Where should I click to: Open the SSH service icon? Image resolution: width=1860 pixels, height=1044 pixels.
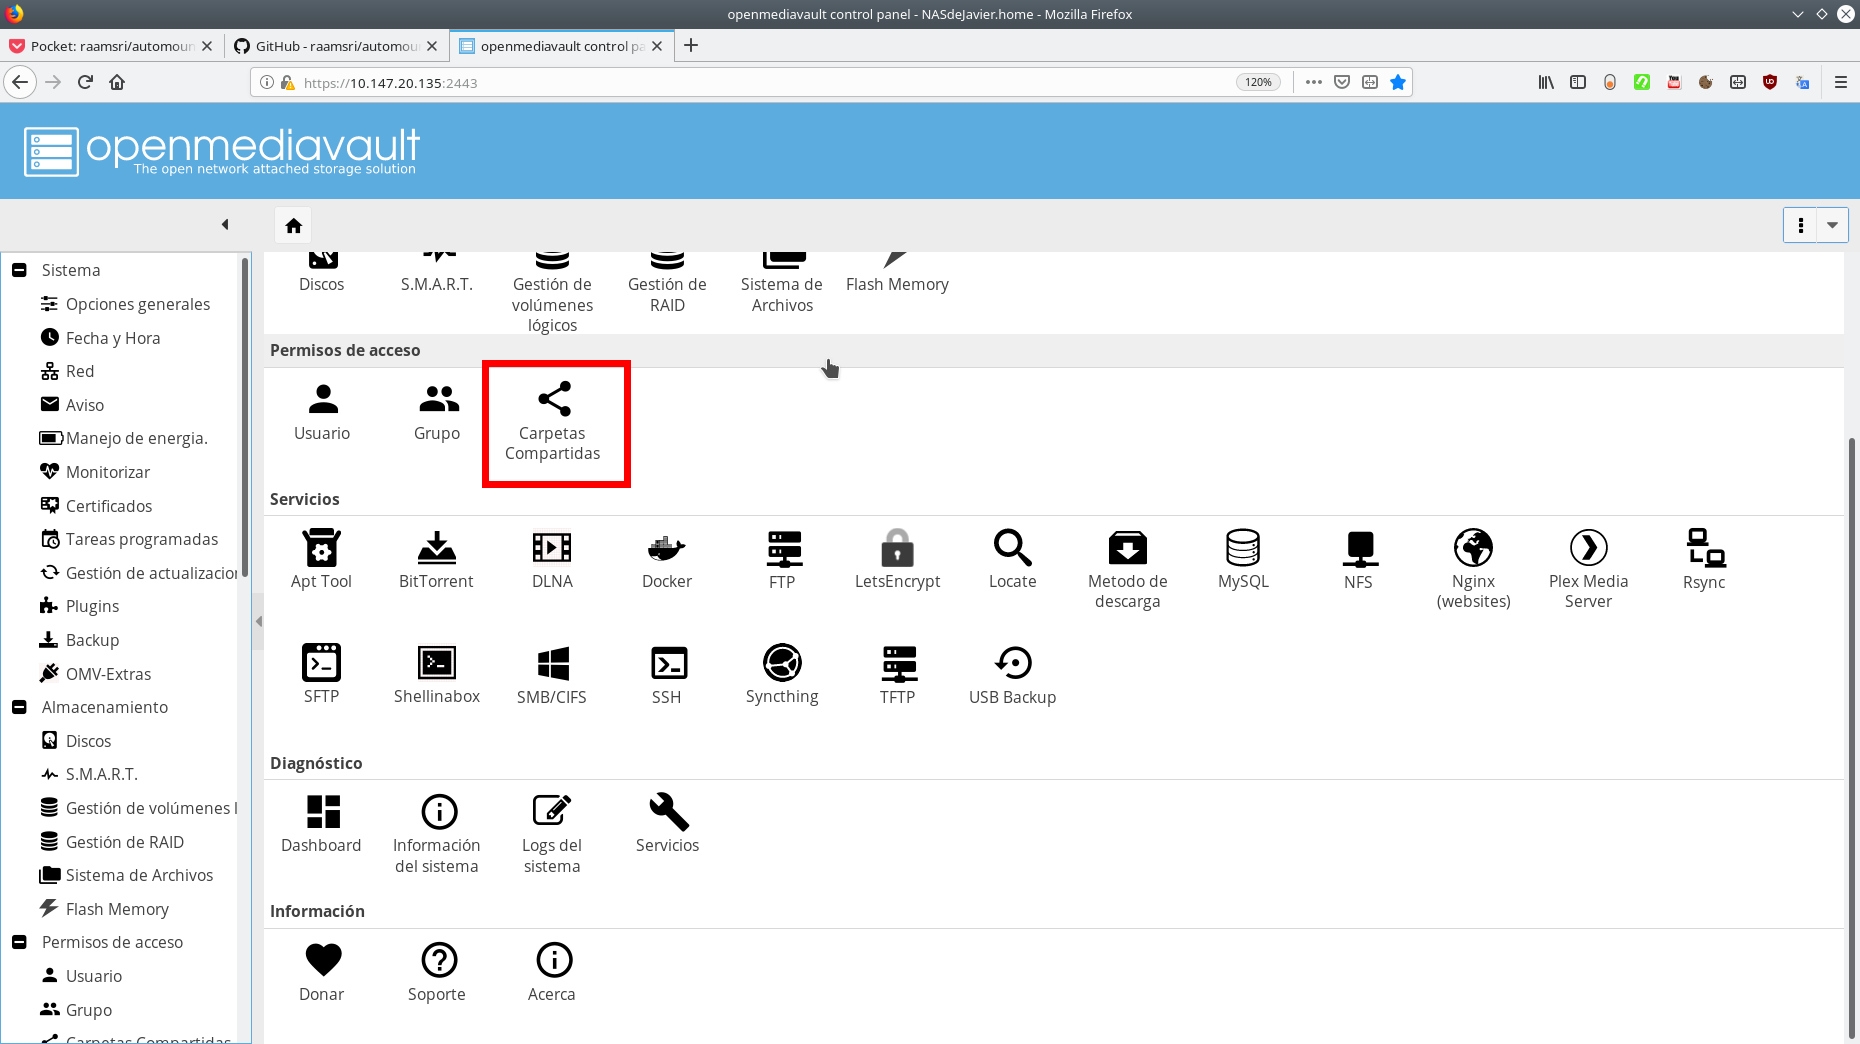click(667, 676)
